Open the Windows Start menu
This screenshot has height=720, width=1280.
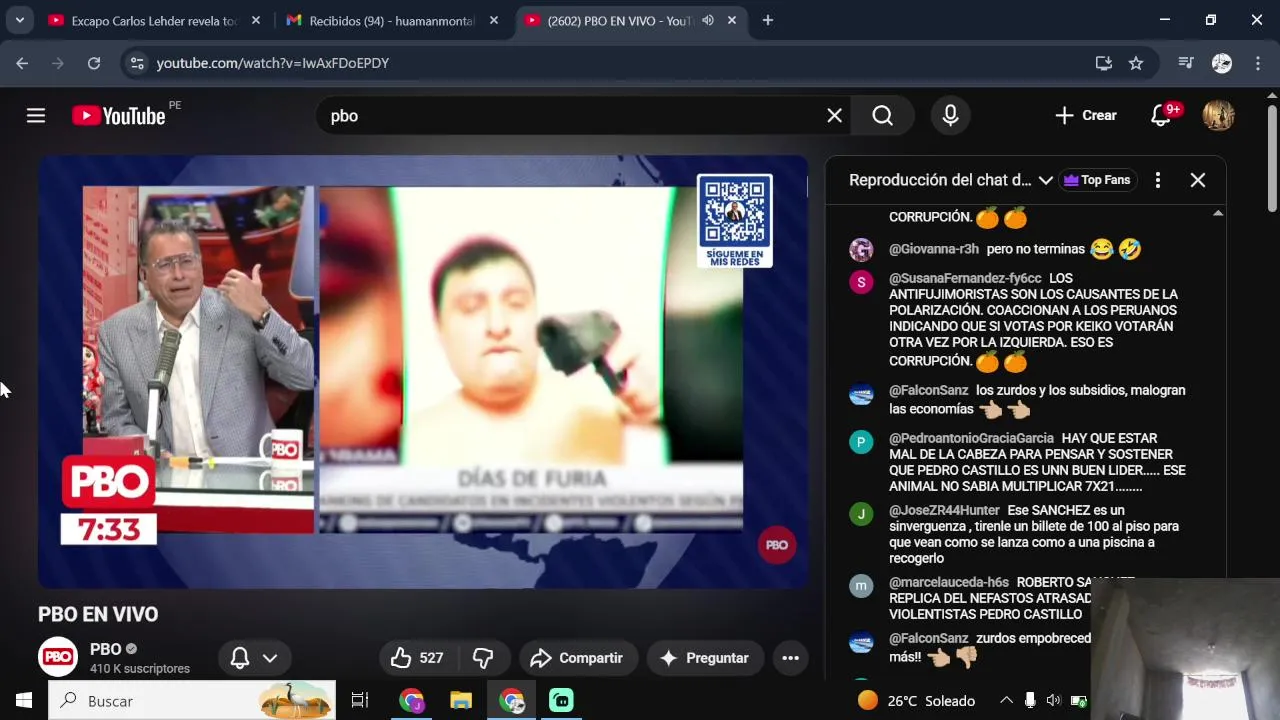pos(23,701)
